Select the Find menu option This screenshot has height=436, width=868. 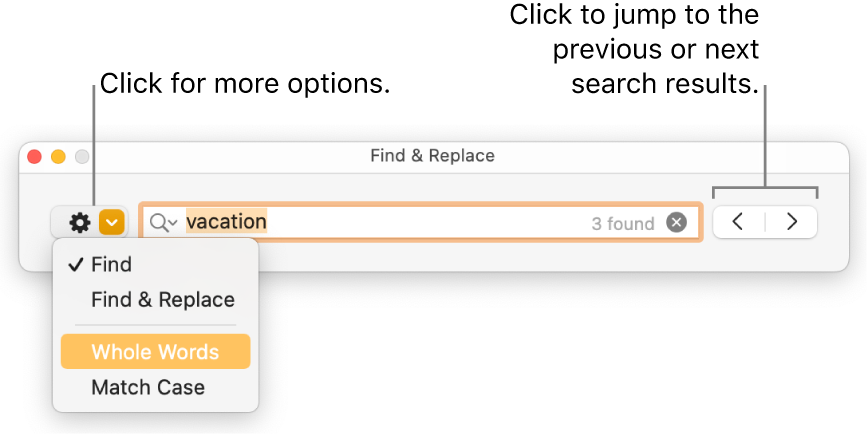pyautogui.click(x=111, y=265)
